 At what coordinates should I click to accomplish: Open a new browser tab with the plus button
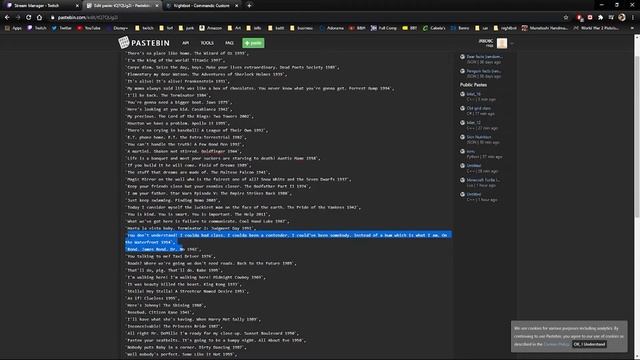pyautogui.click(x=249, y=6)
